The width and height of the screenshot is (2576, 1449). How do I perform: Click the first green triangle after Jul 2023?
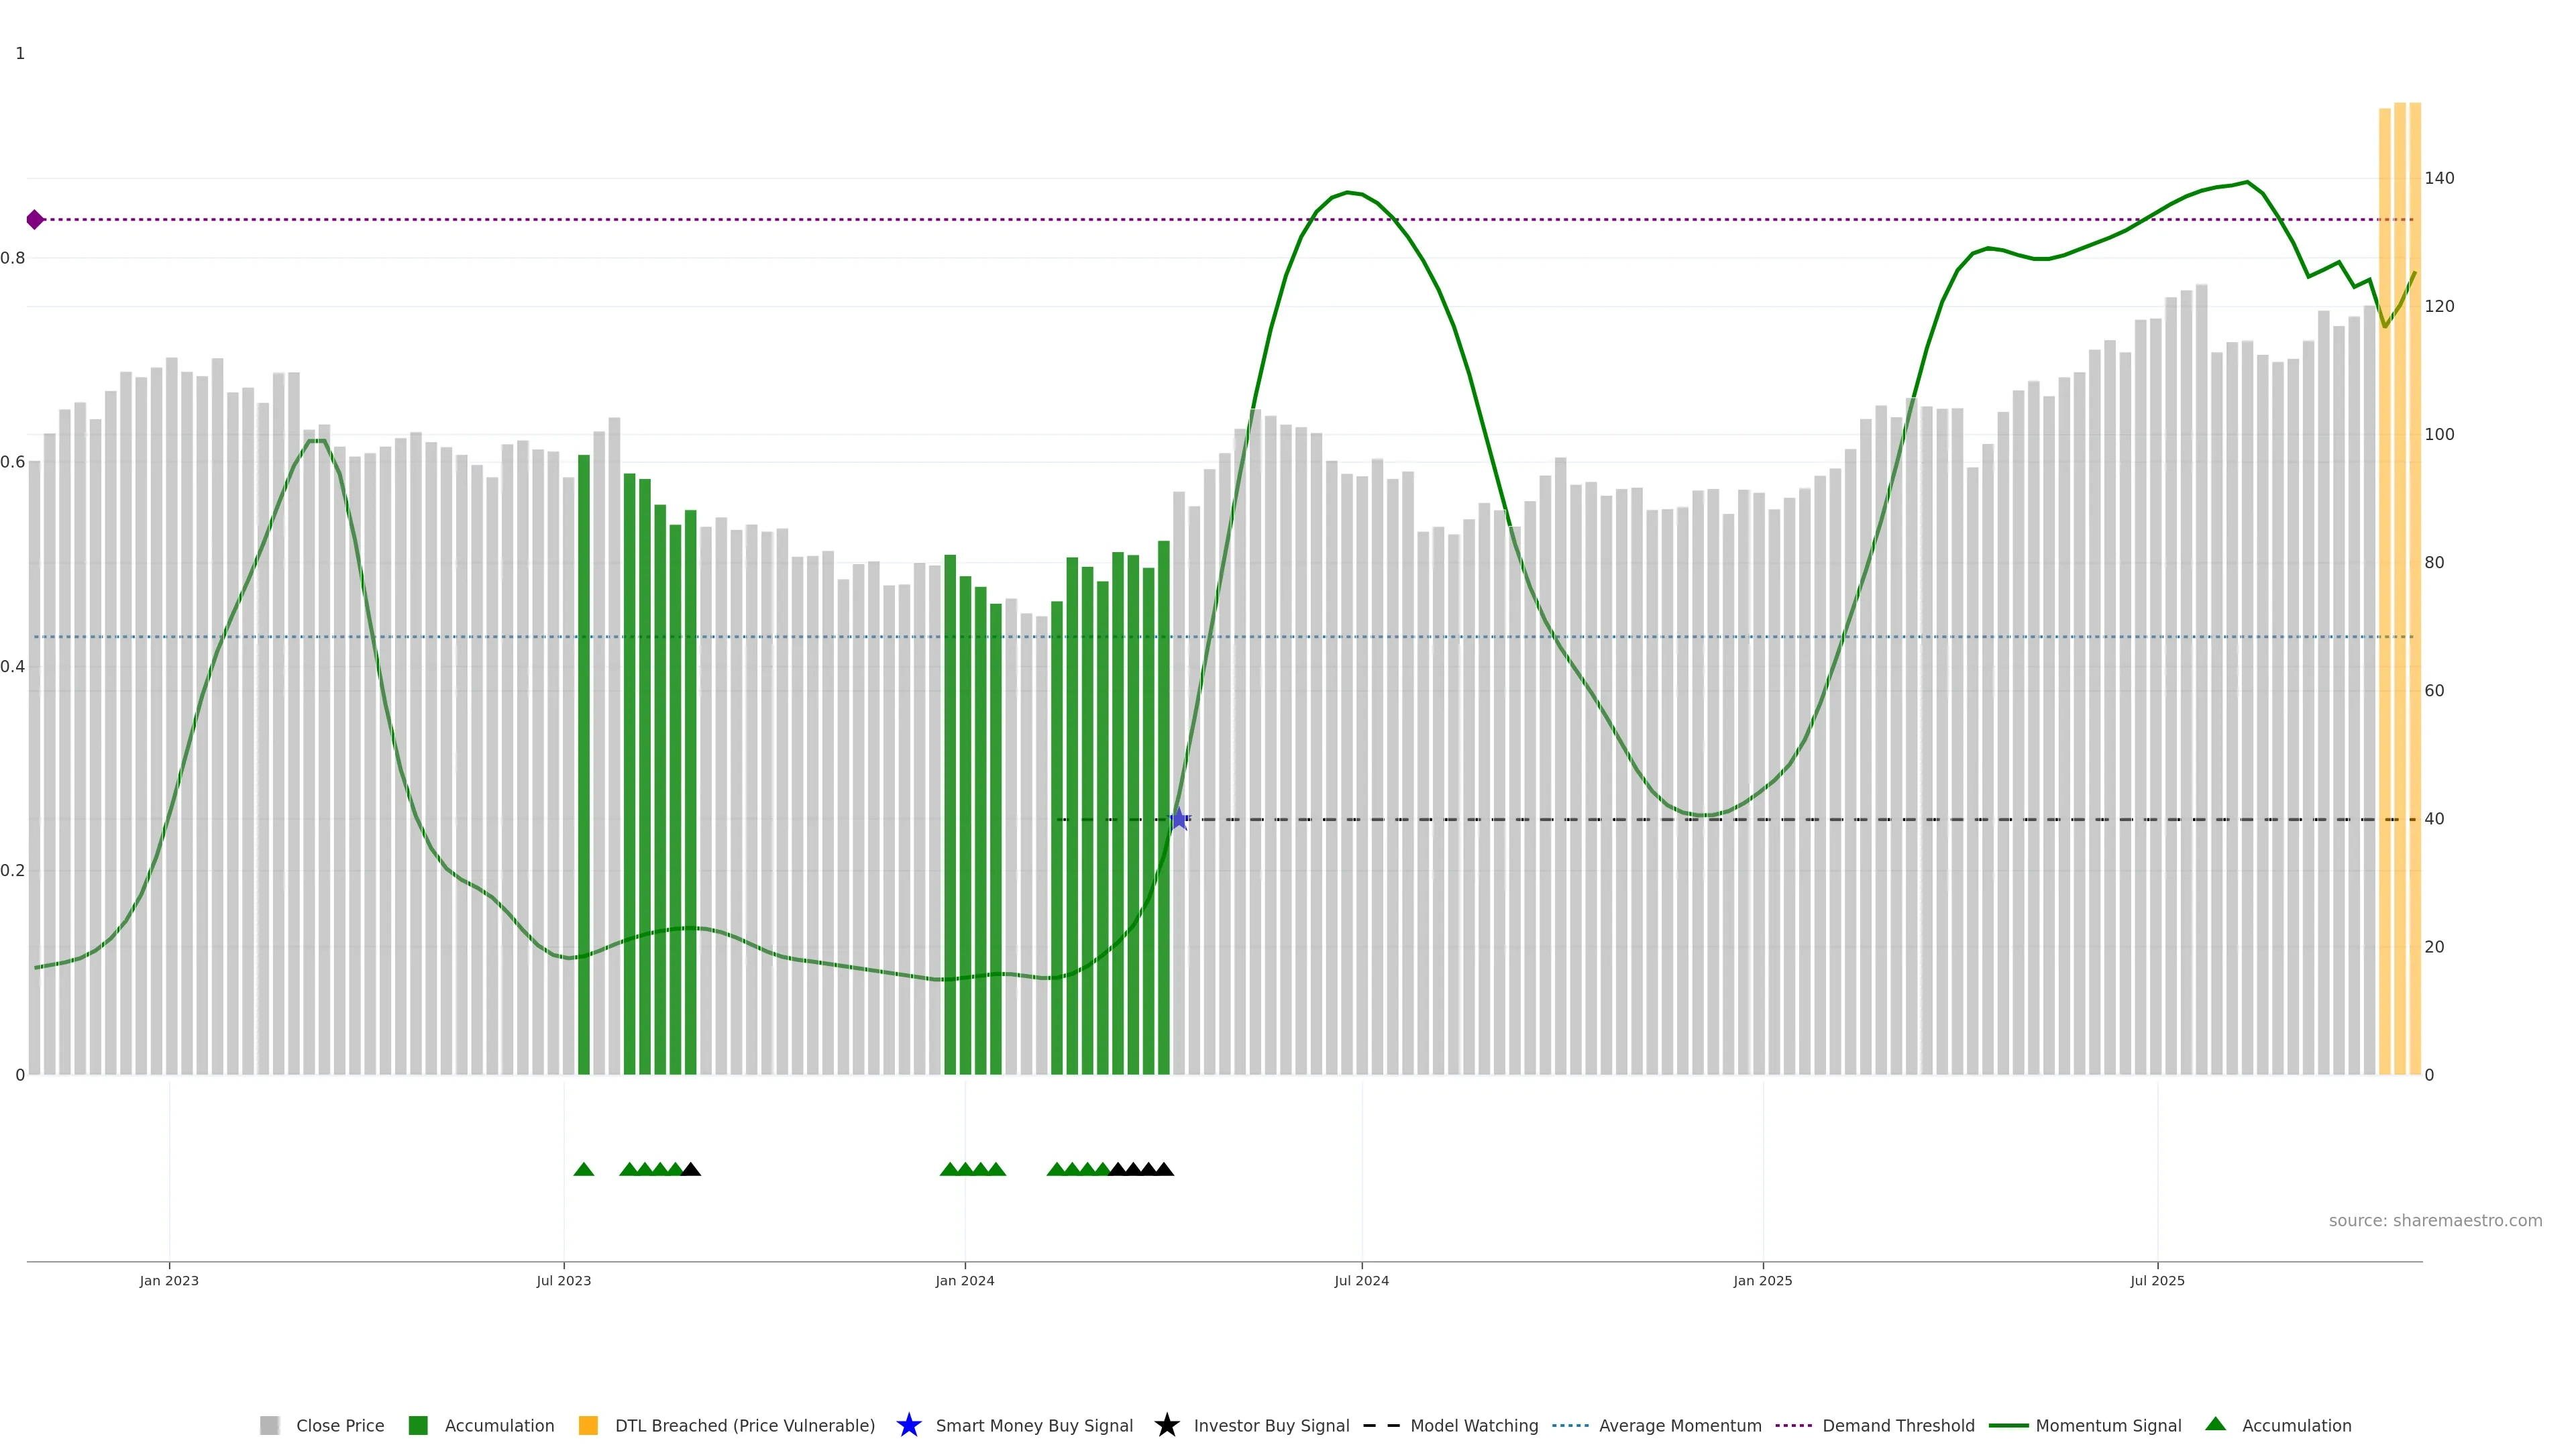coord(584,1169)
